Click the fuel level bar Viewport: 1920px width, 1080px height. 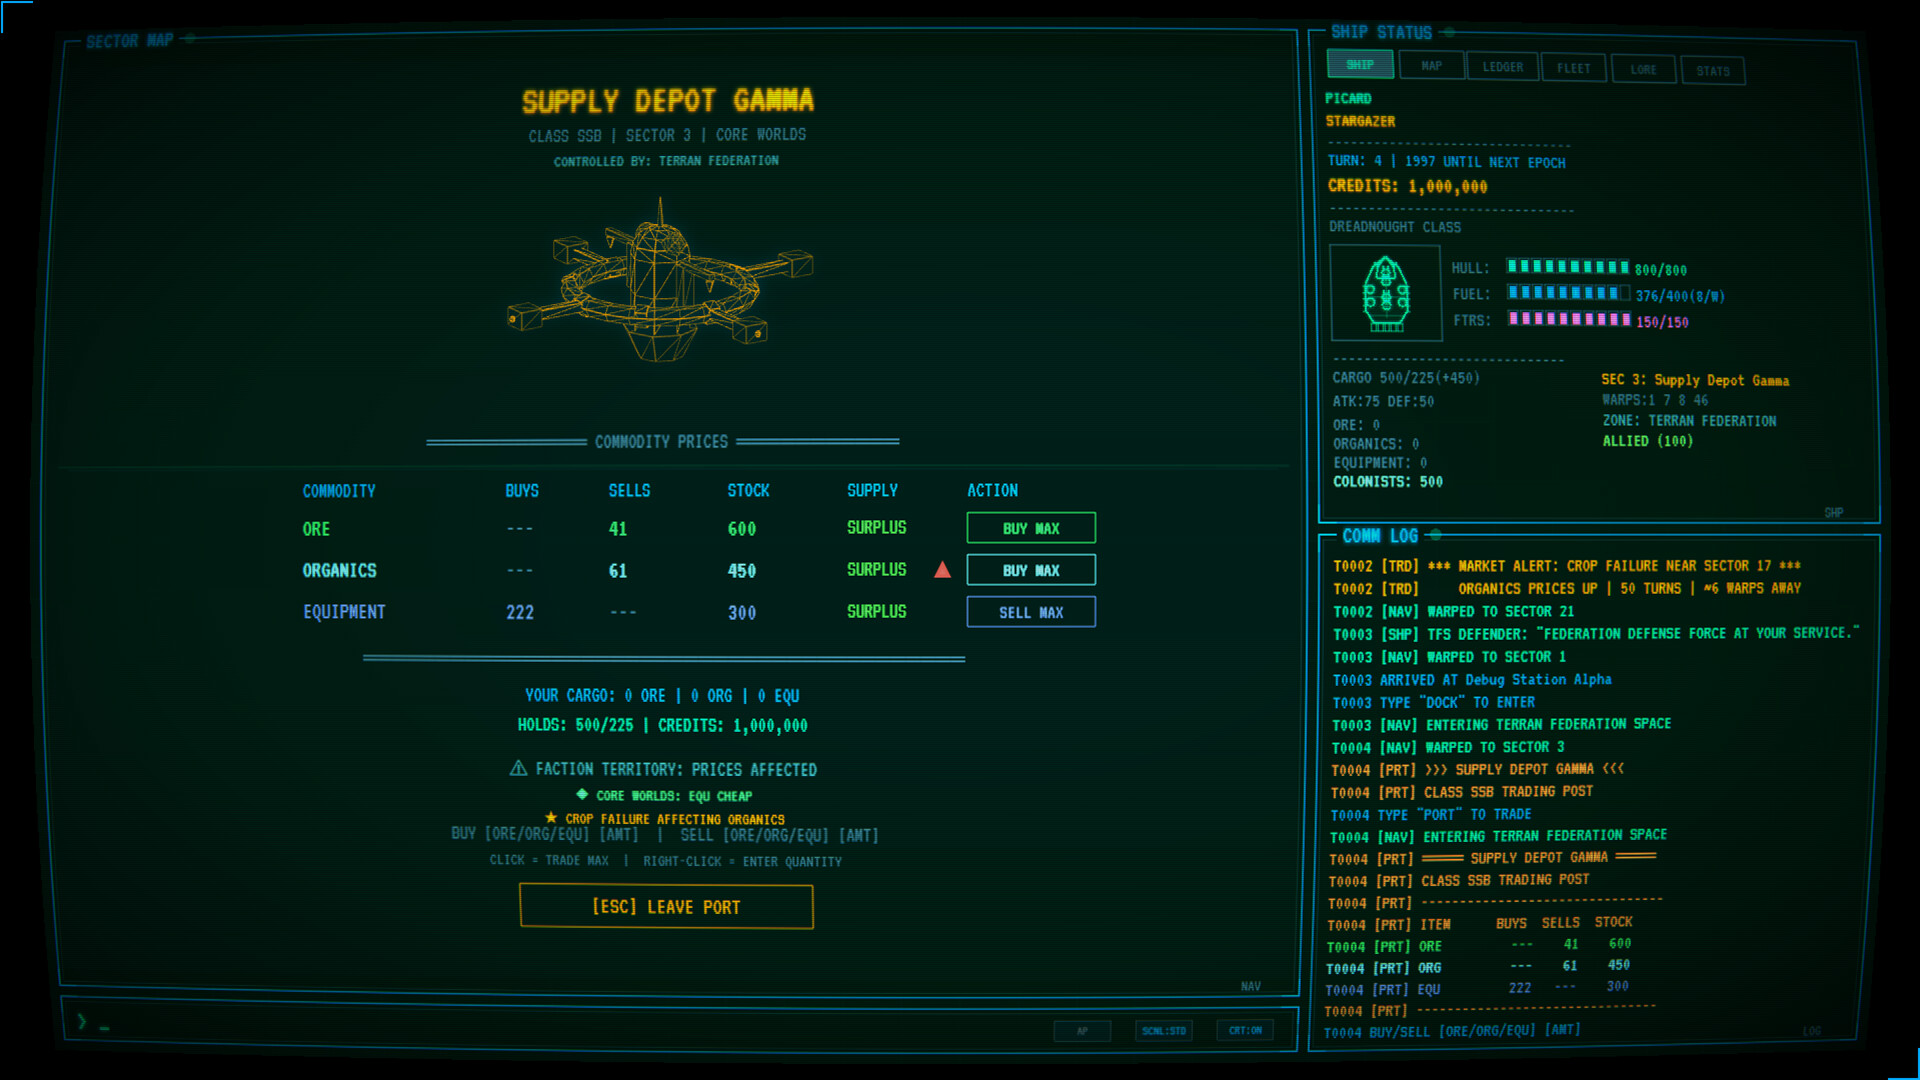pyautogui.click(x=1568, y=293)
